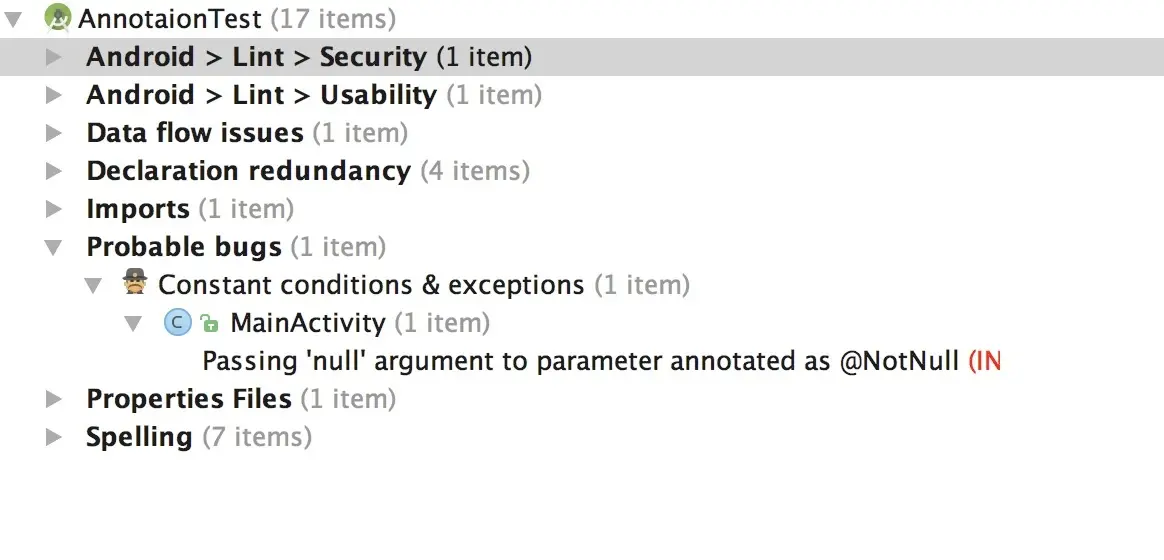Screen dimensions: 1164x560
Task: Collapse the Probable bugs arrow
Action: coord(54,247)
